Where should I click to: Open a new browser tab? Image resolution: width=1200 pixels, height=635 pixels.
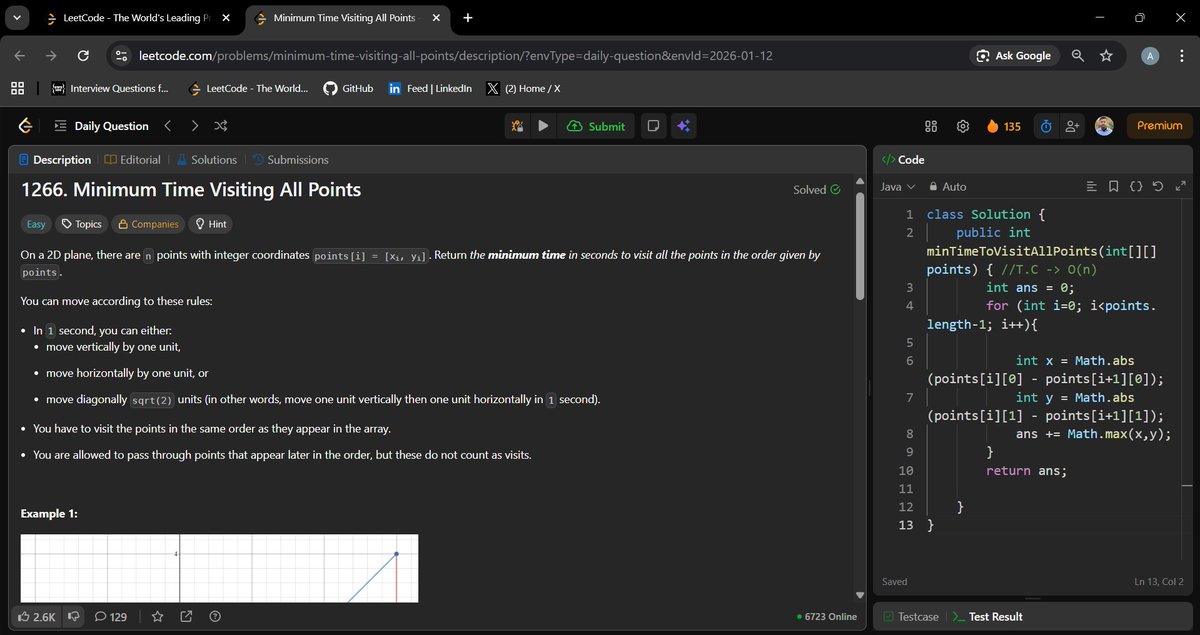coord(468,18)
